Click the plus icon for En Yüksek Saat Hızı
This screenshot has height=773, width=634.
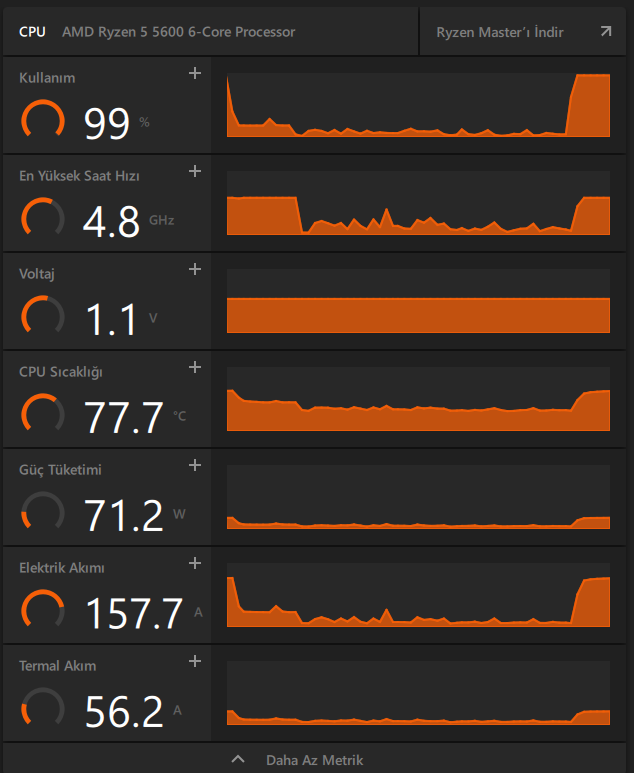195,172
